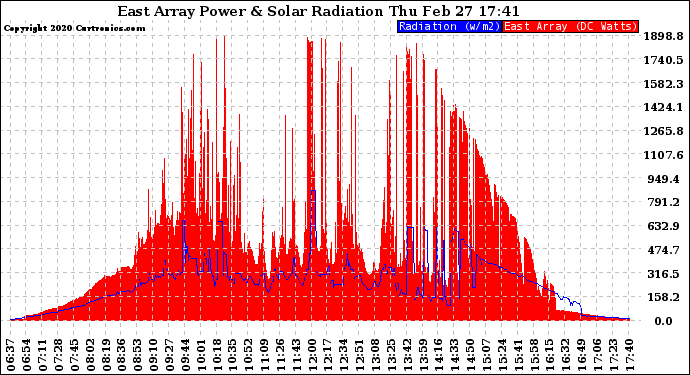Click the 14:16 time axis label
Screen dimensions: 690x375
(x=438, y=355)
